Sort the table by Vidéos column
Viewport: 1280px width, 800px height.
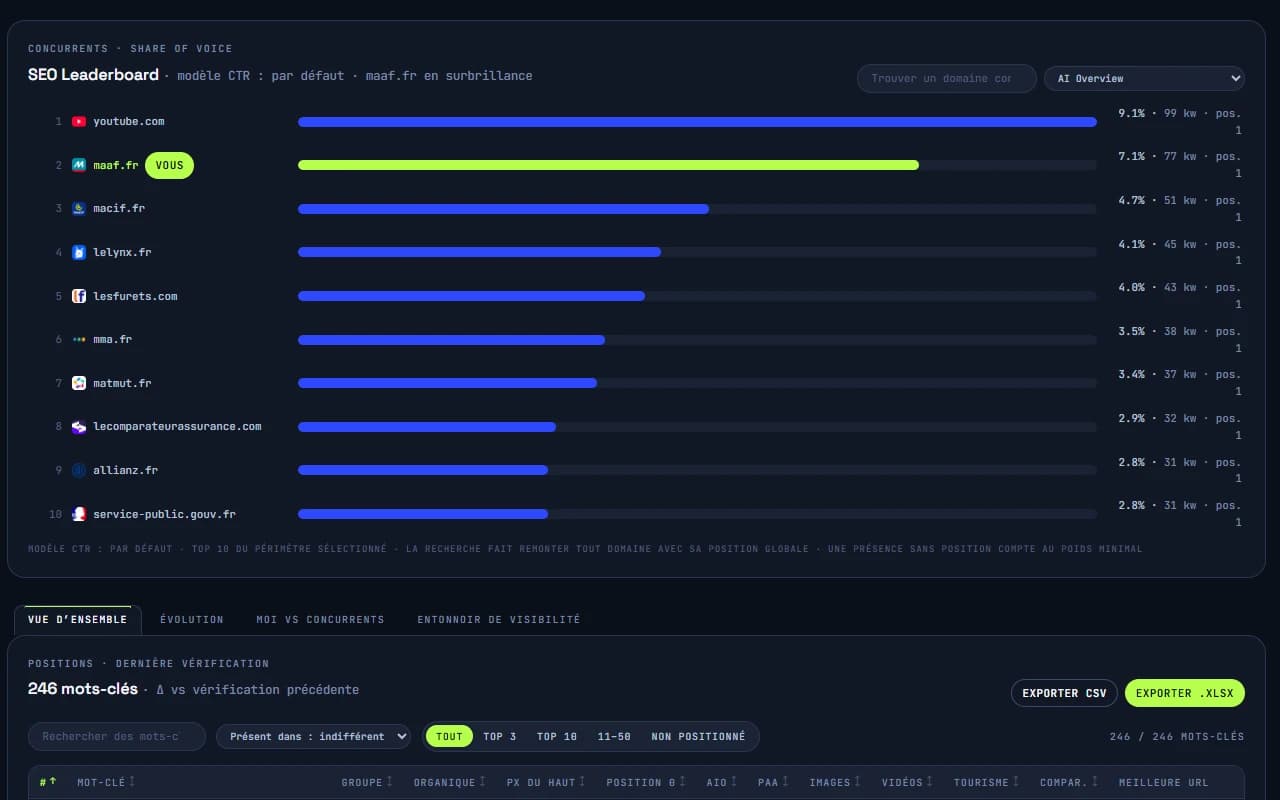tap(908, 782)
